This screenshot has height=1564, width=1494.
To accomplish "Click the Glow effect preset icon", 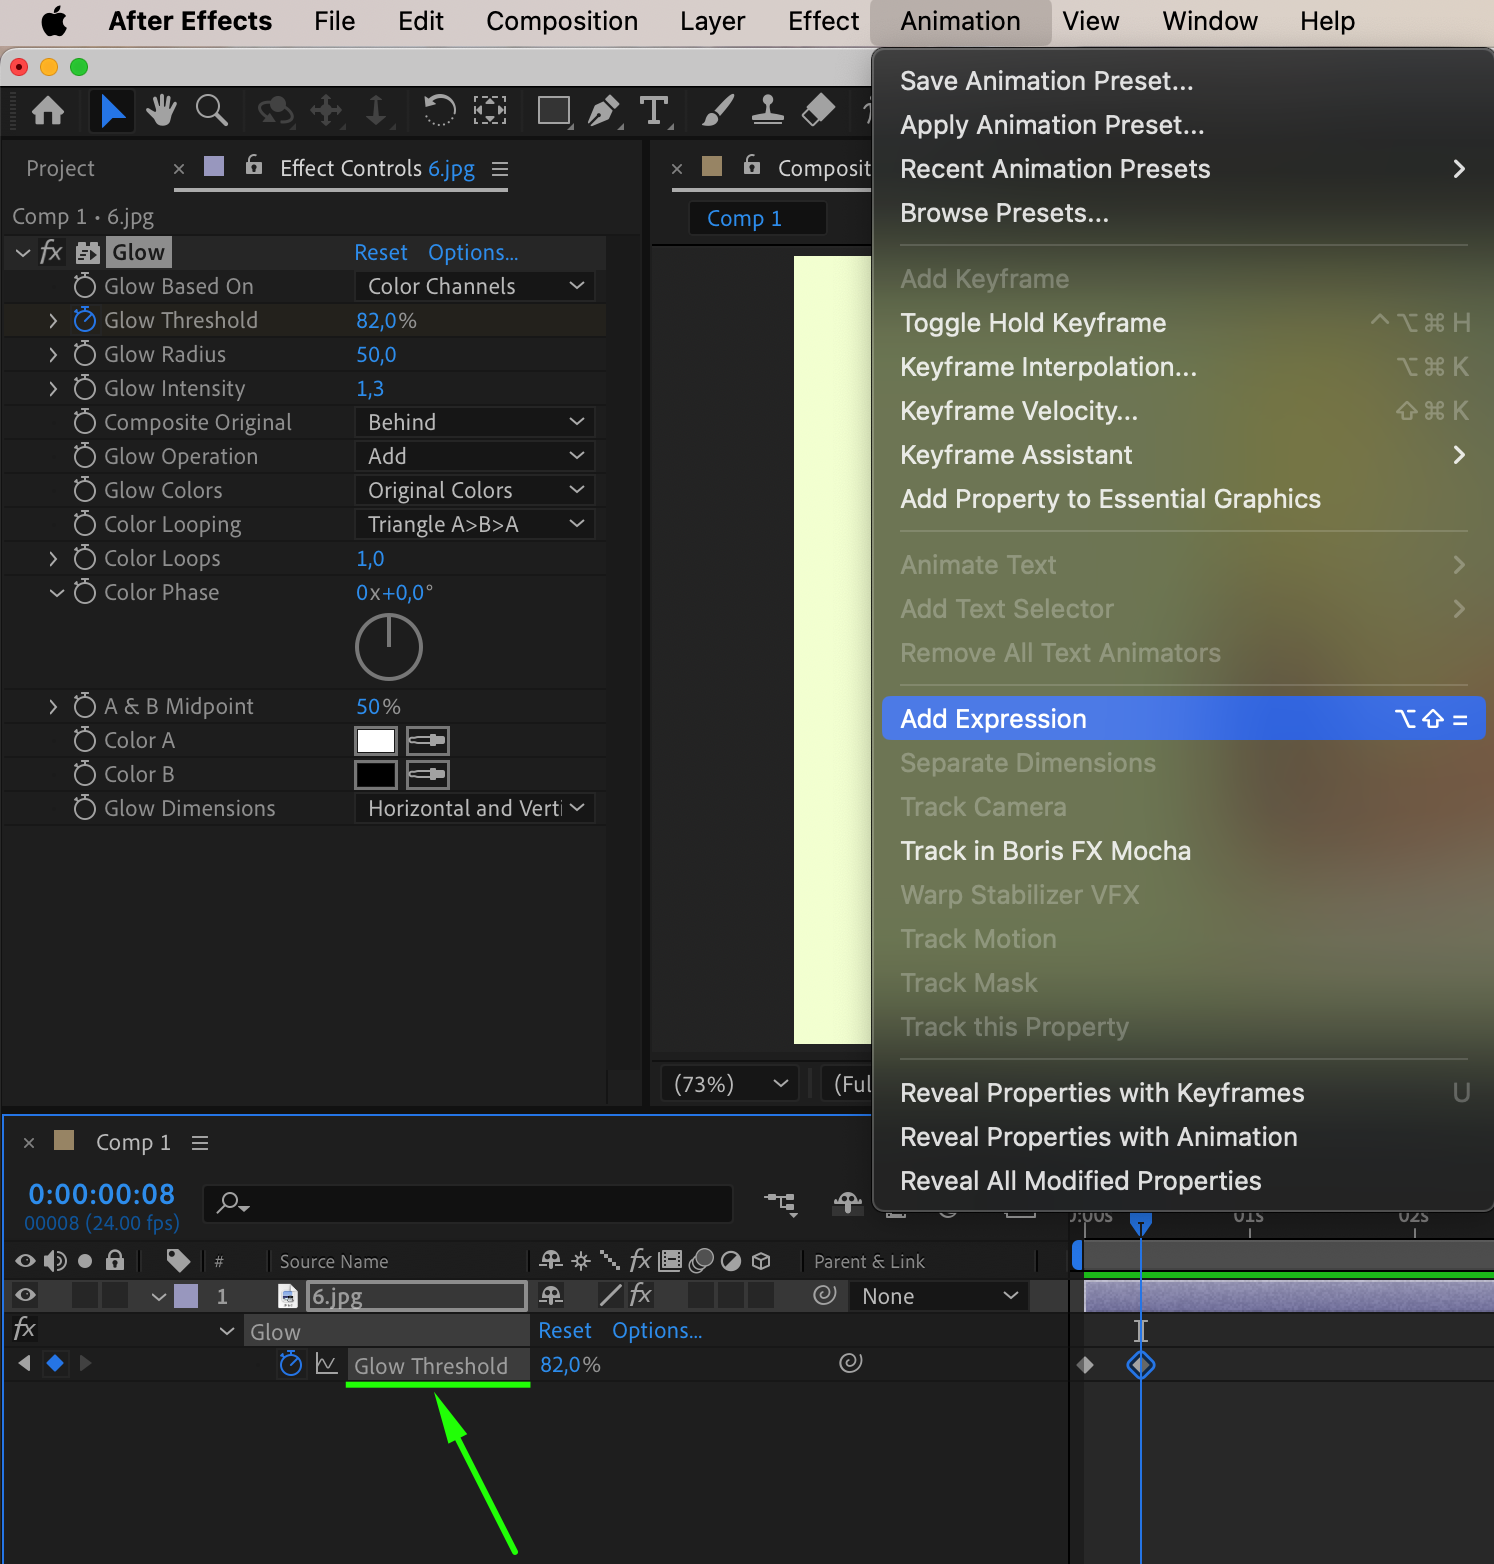I will pos(88,253).
